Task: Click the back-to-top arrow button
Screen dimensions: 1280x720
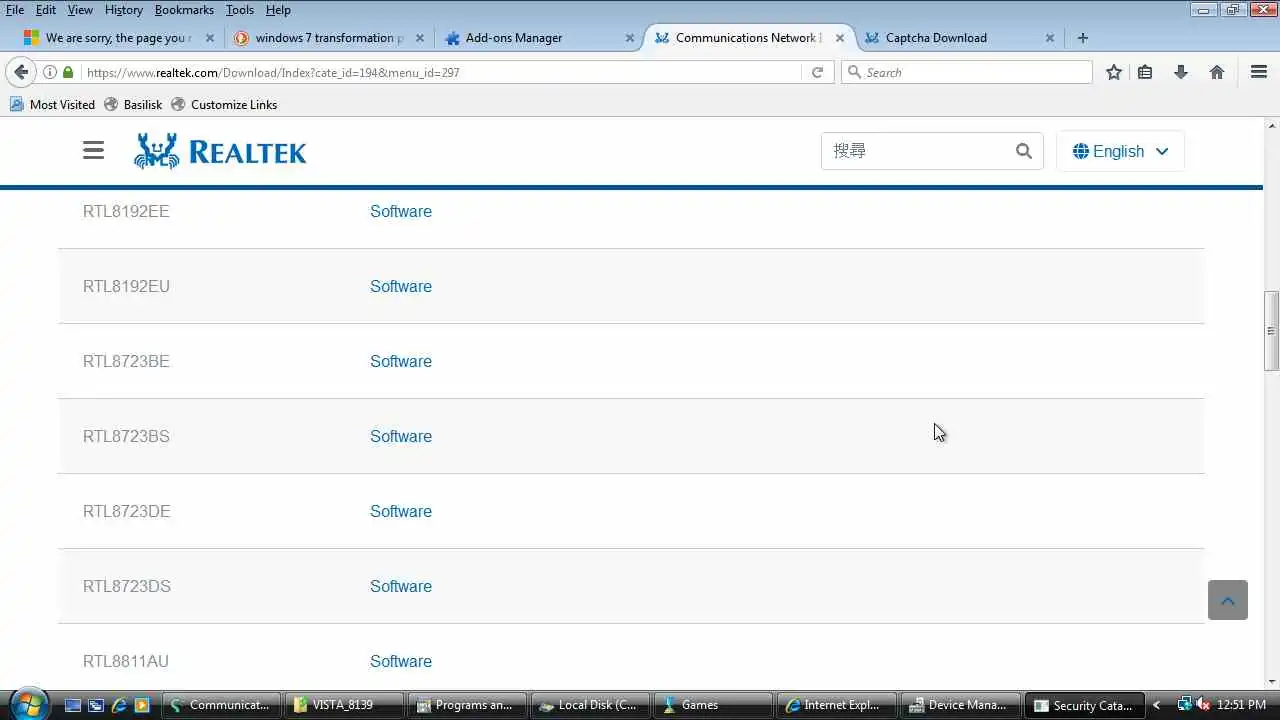Action: [x=1228, y=600]
